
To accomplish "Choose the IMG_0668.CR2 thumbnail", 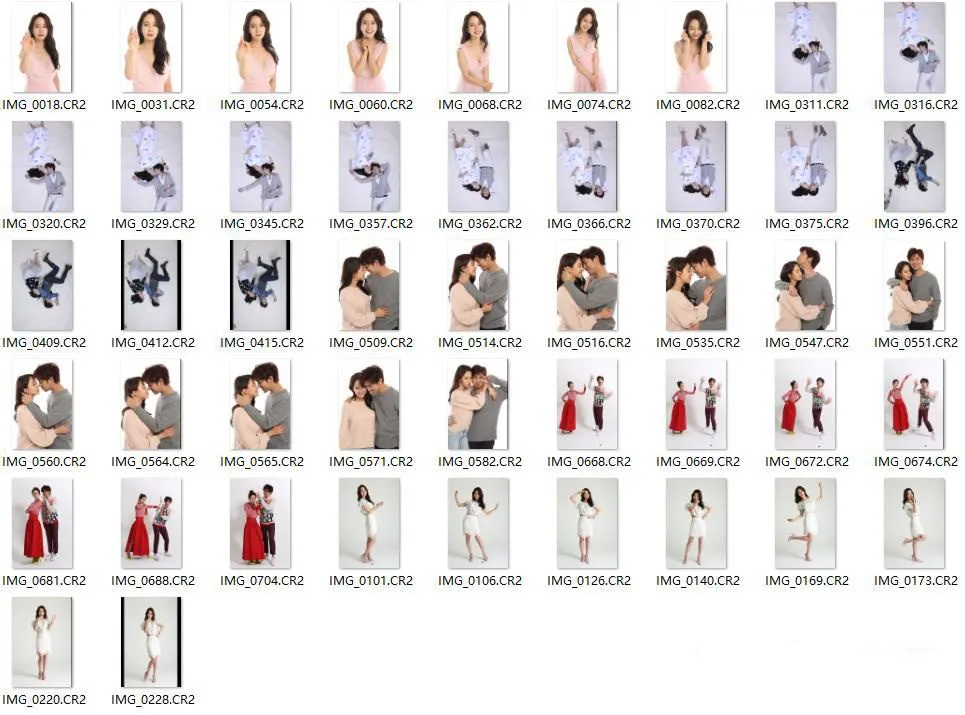I will point(587,404).
